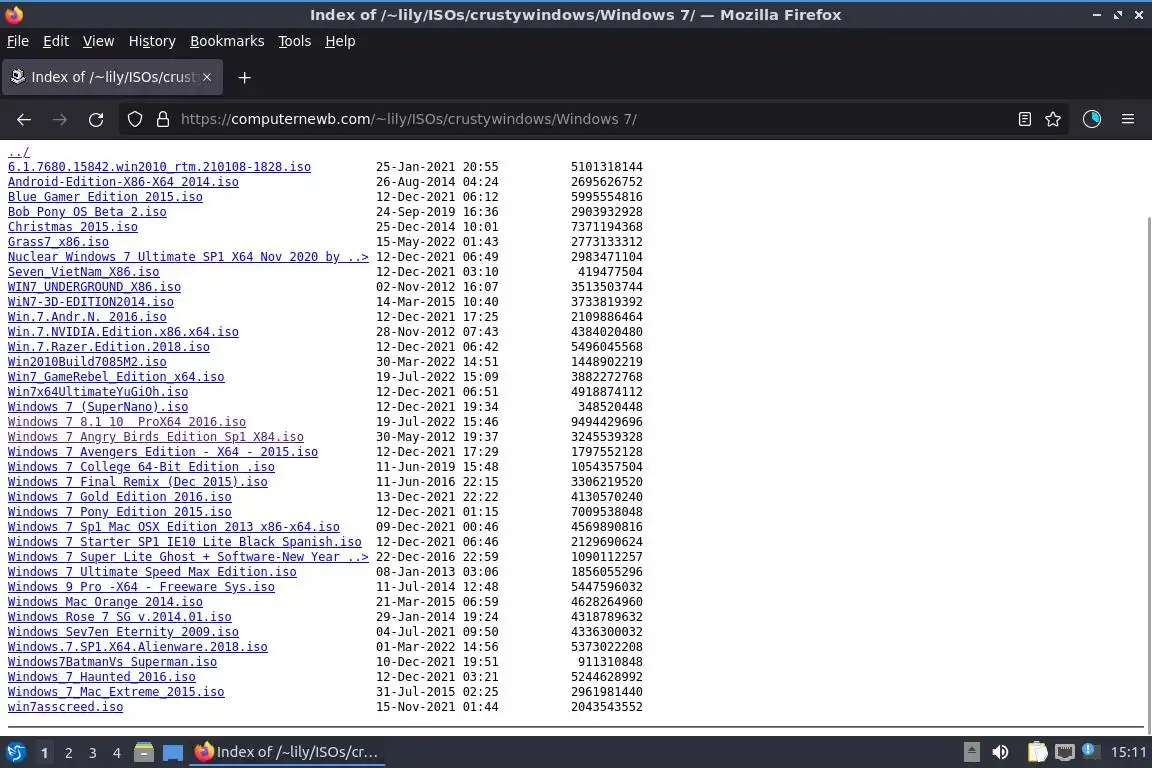Go back to the previous page

24,119
